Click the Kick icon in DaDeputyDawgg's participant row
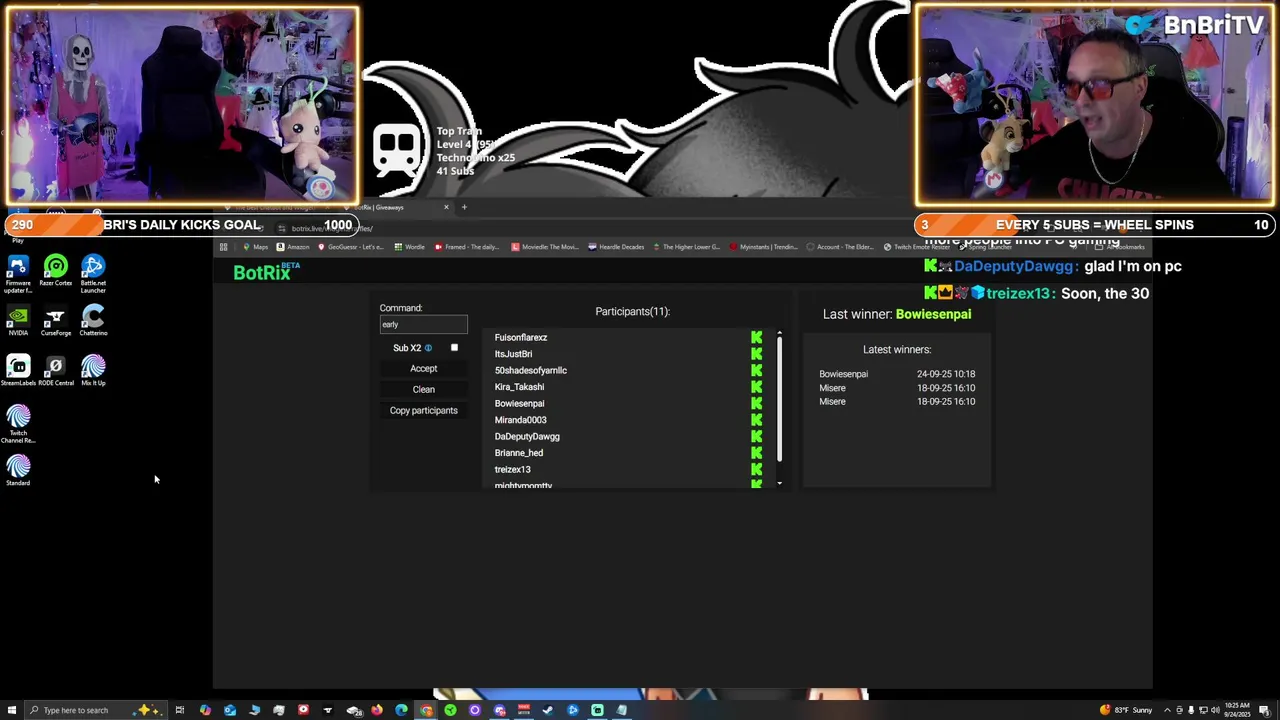The image size is (1280, 720). click(757, 437)
